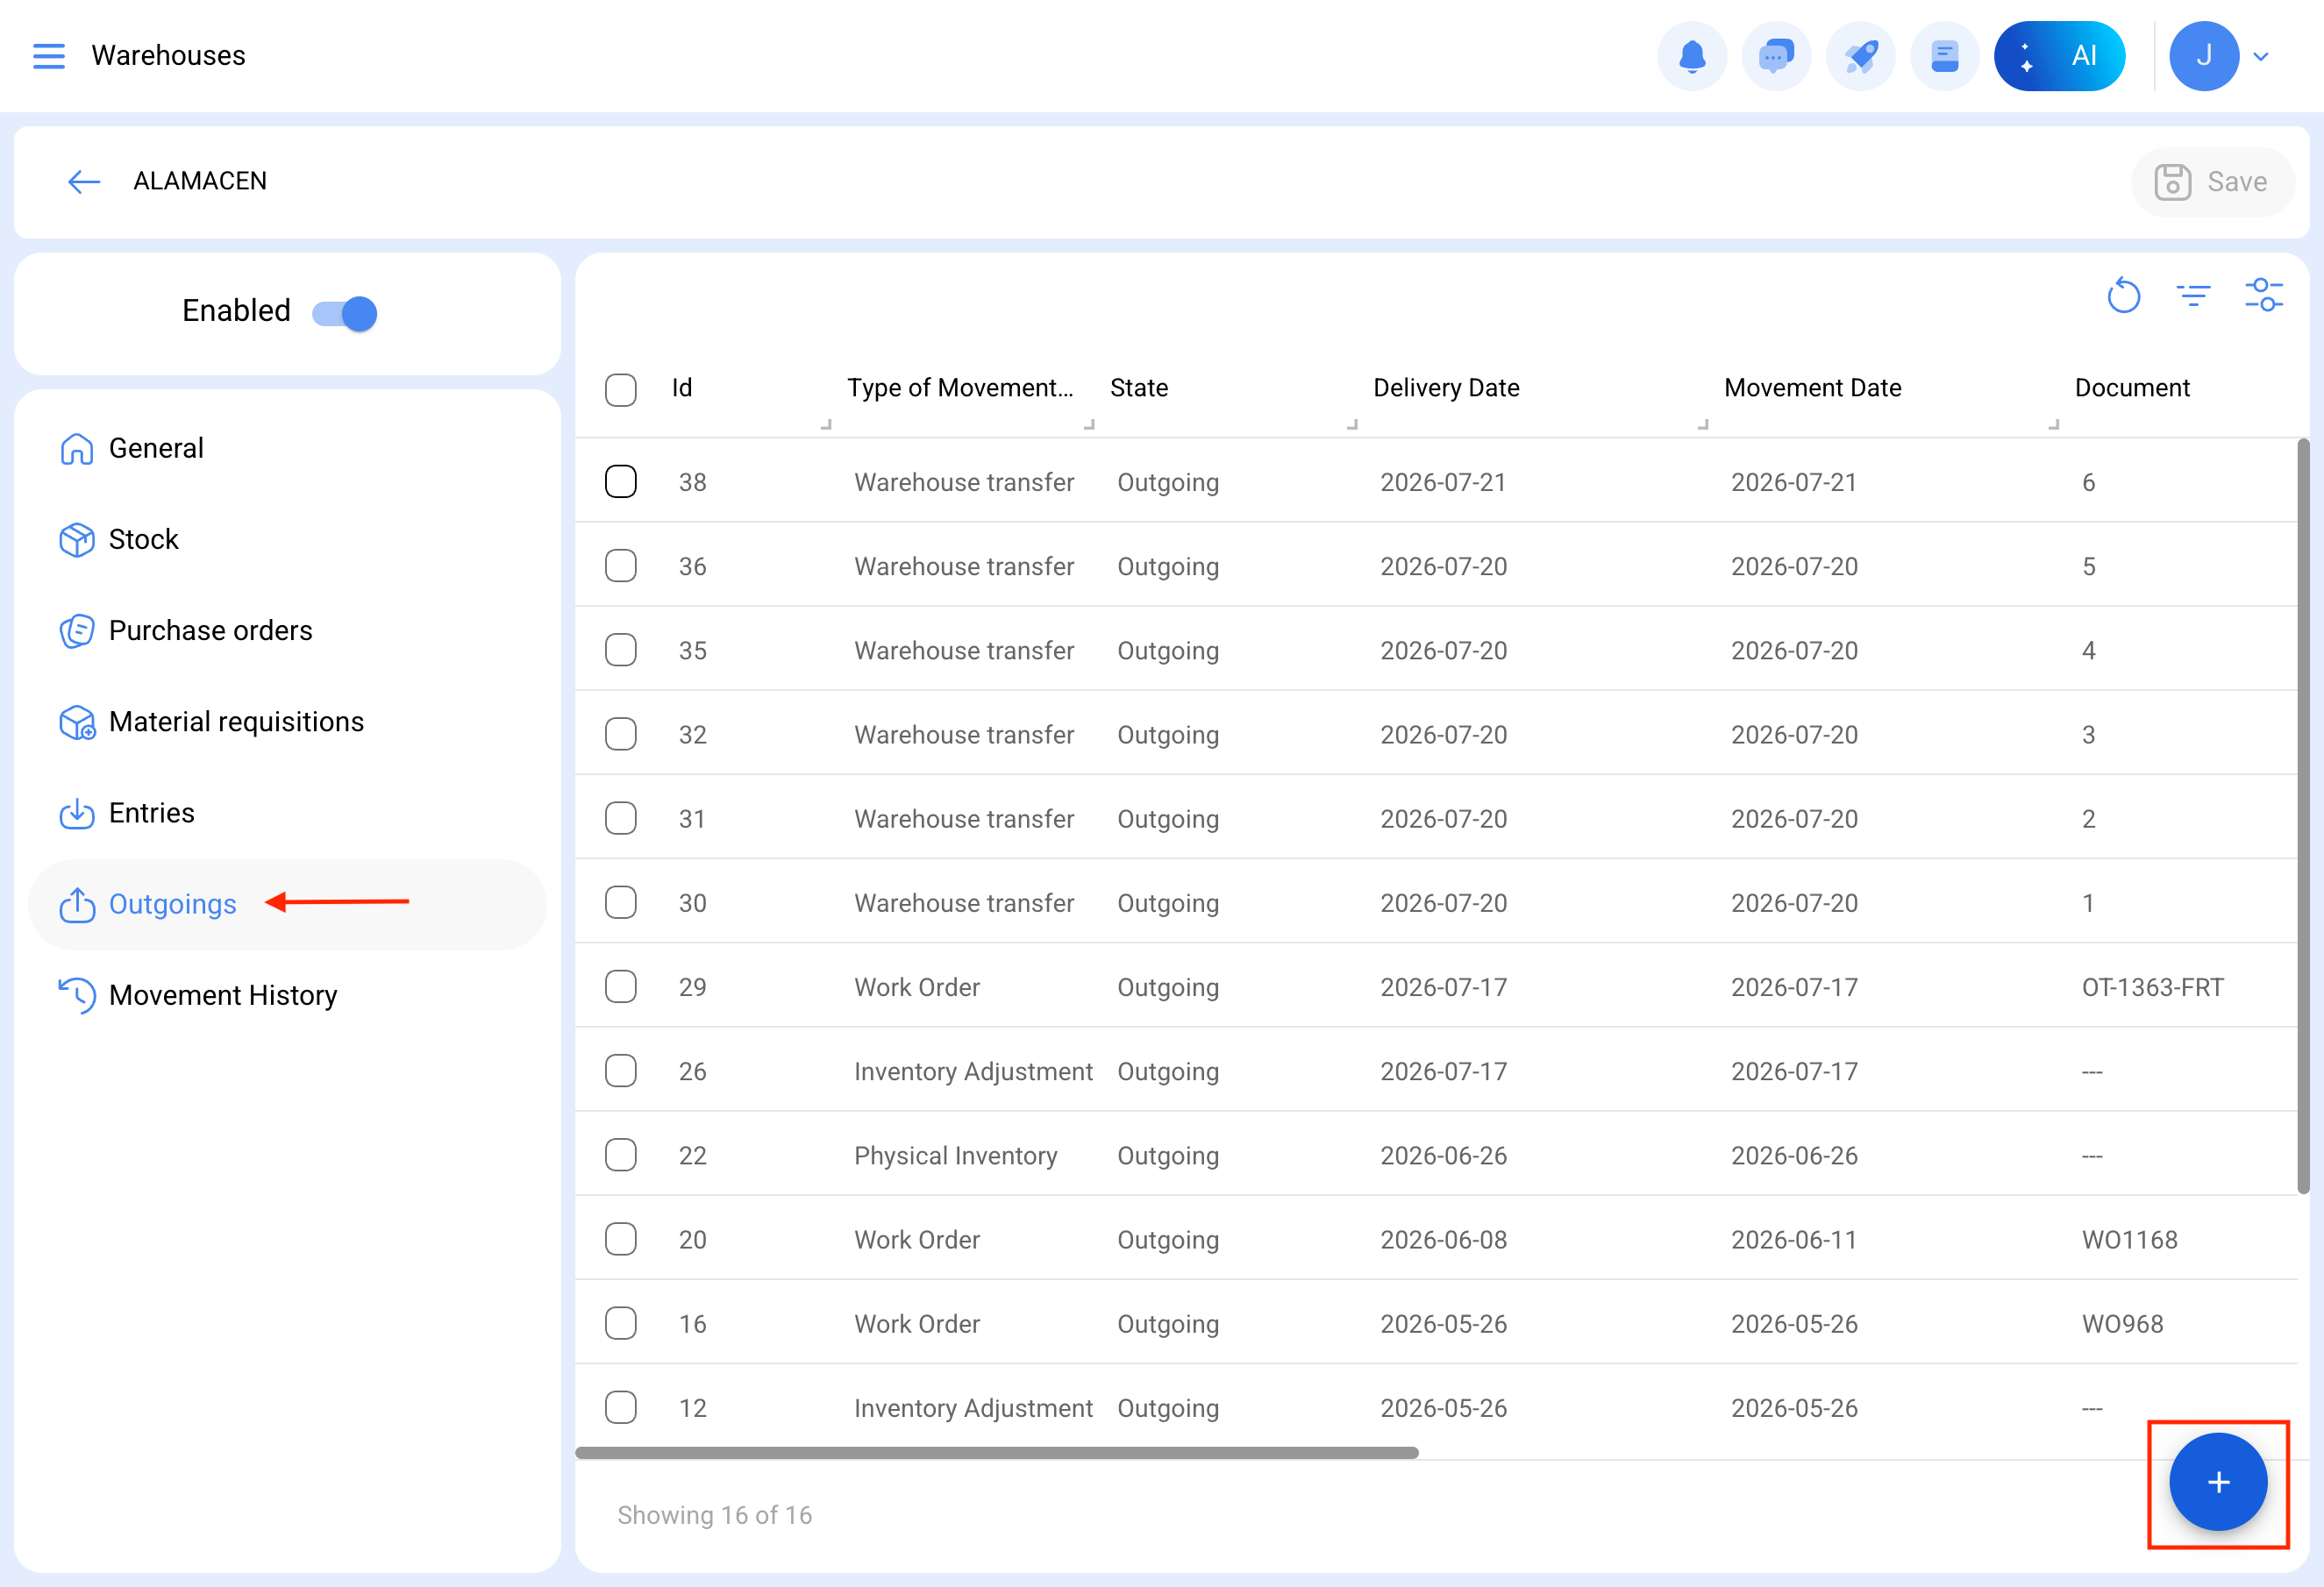The width and height of the screenshot is (2324, 1587).
Task: Check the row with Id 16
Action: coord(621,1323)
